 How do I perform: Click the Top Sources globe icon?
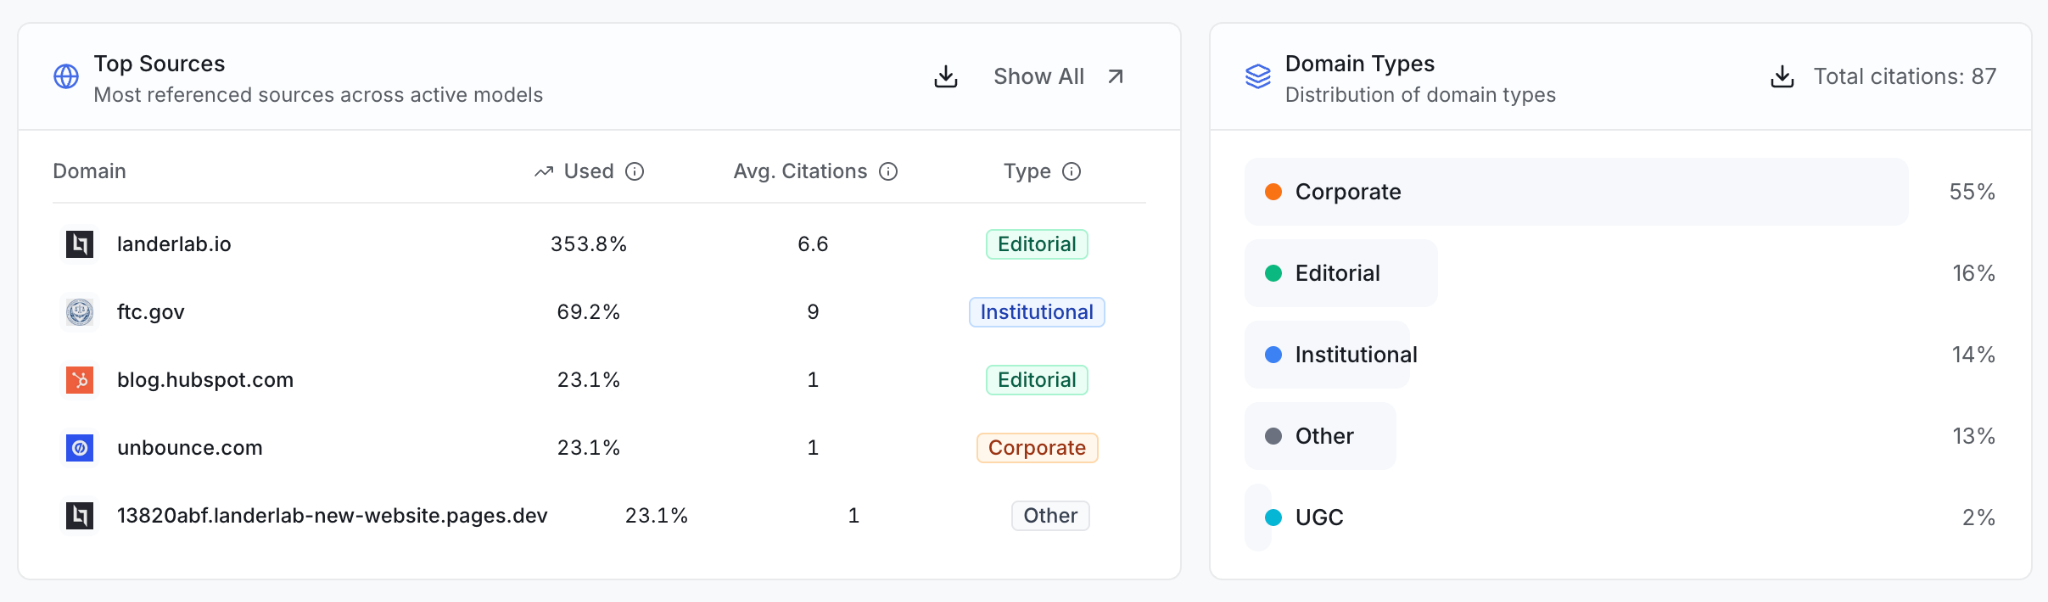pyautogui.click(x=66, y=77)
